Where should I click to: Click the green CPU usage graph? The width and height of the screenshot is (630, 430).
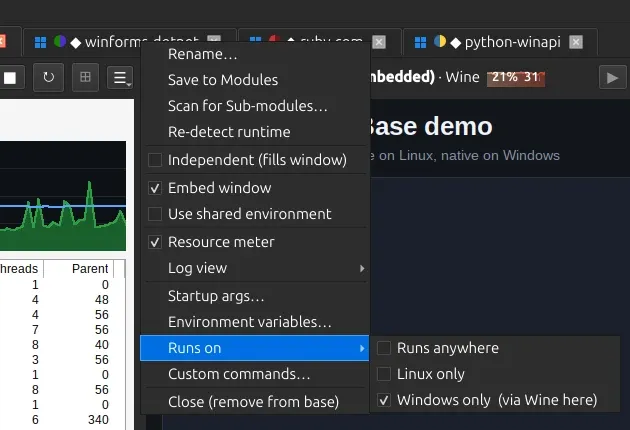tap(63, 196)
